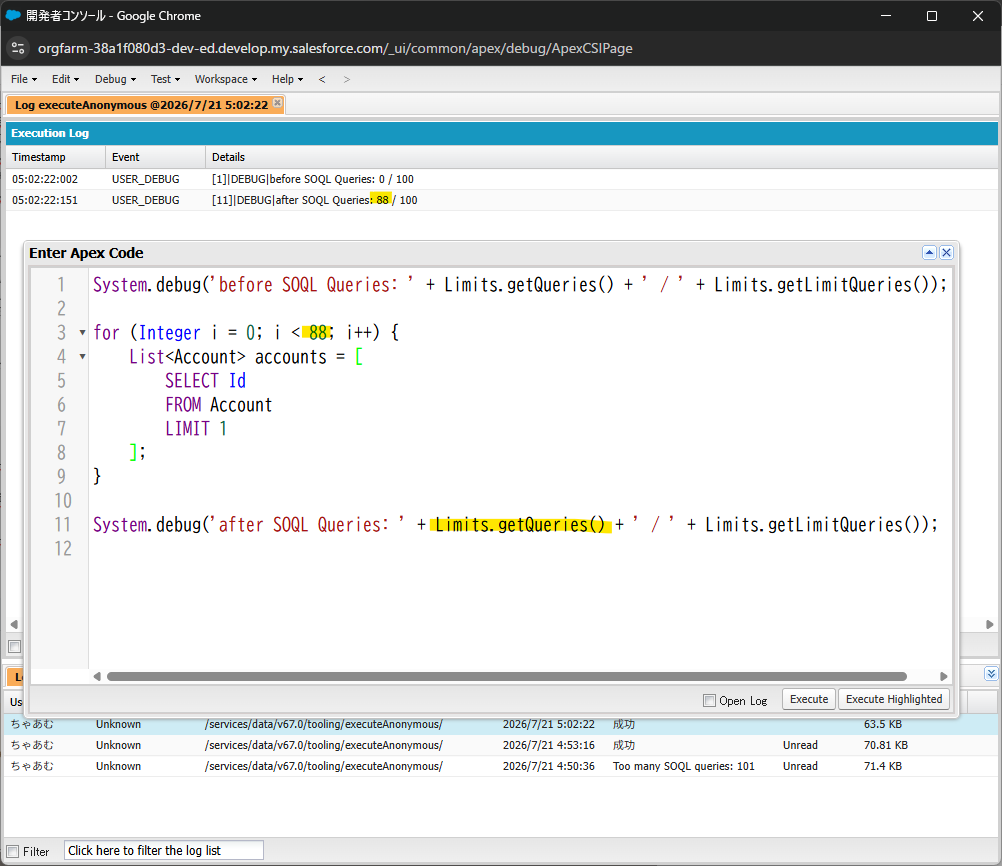Toggle the Open Log checkbox
Image resolution: width=1002 pixels, height=866 pixels.
pos(709,700)
